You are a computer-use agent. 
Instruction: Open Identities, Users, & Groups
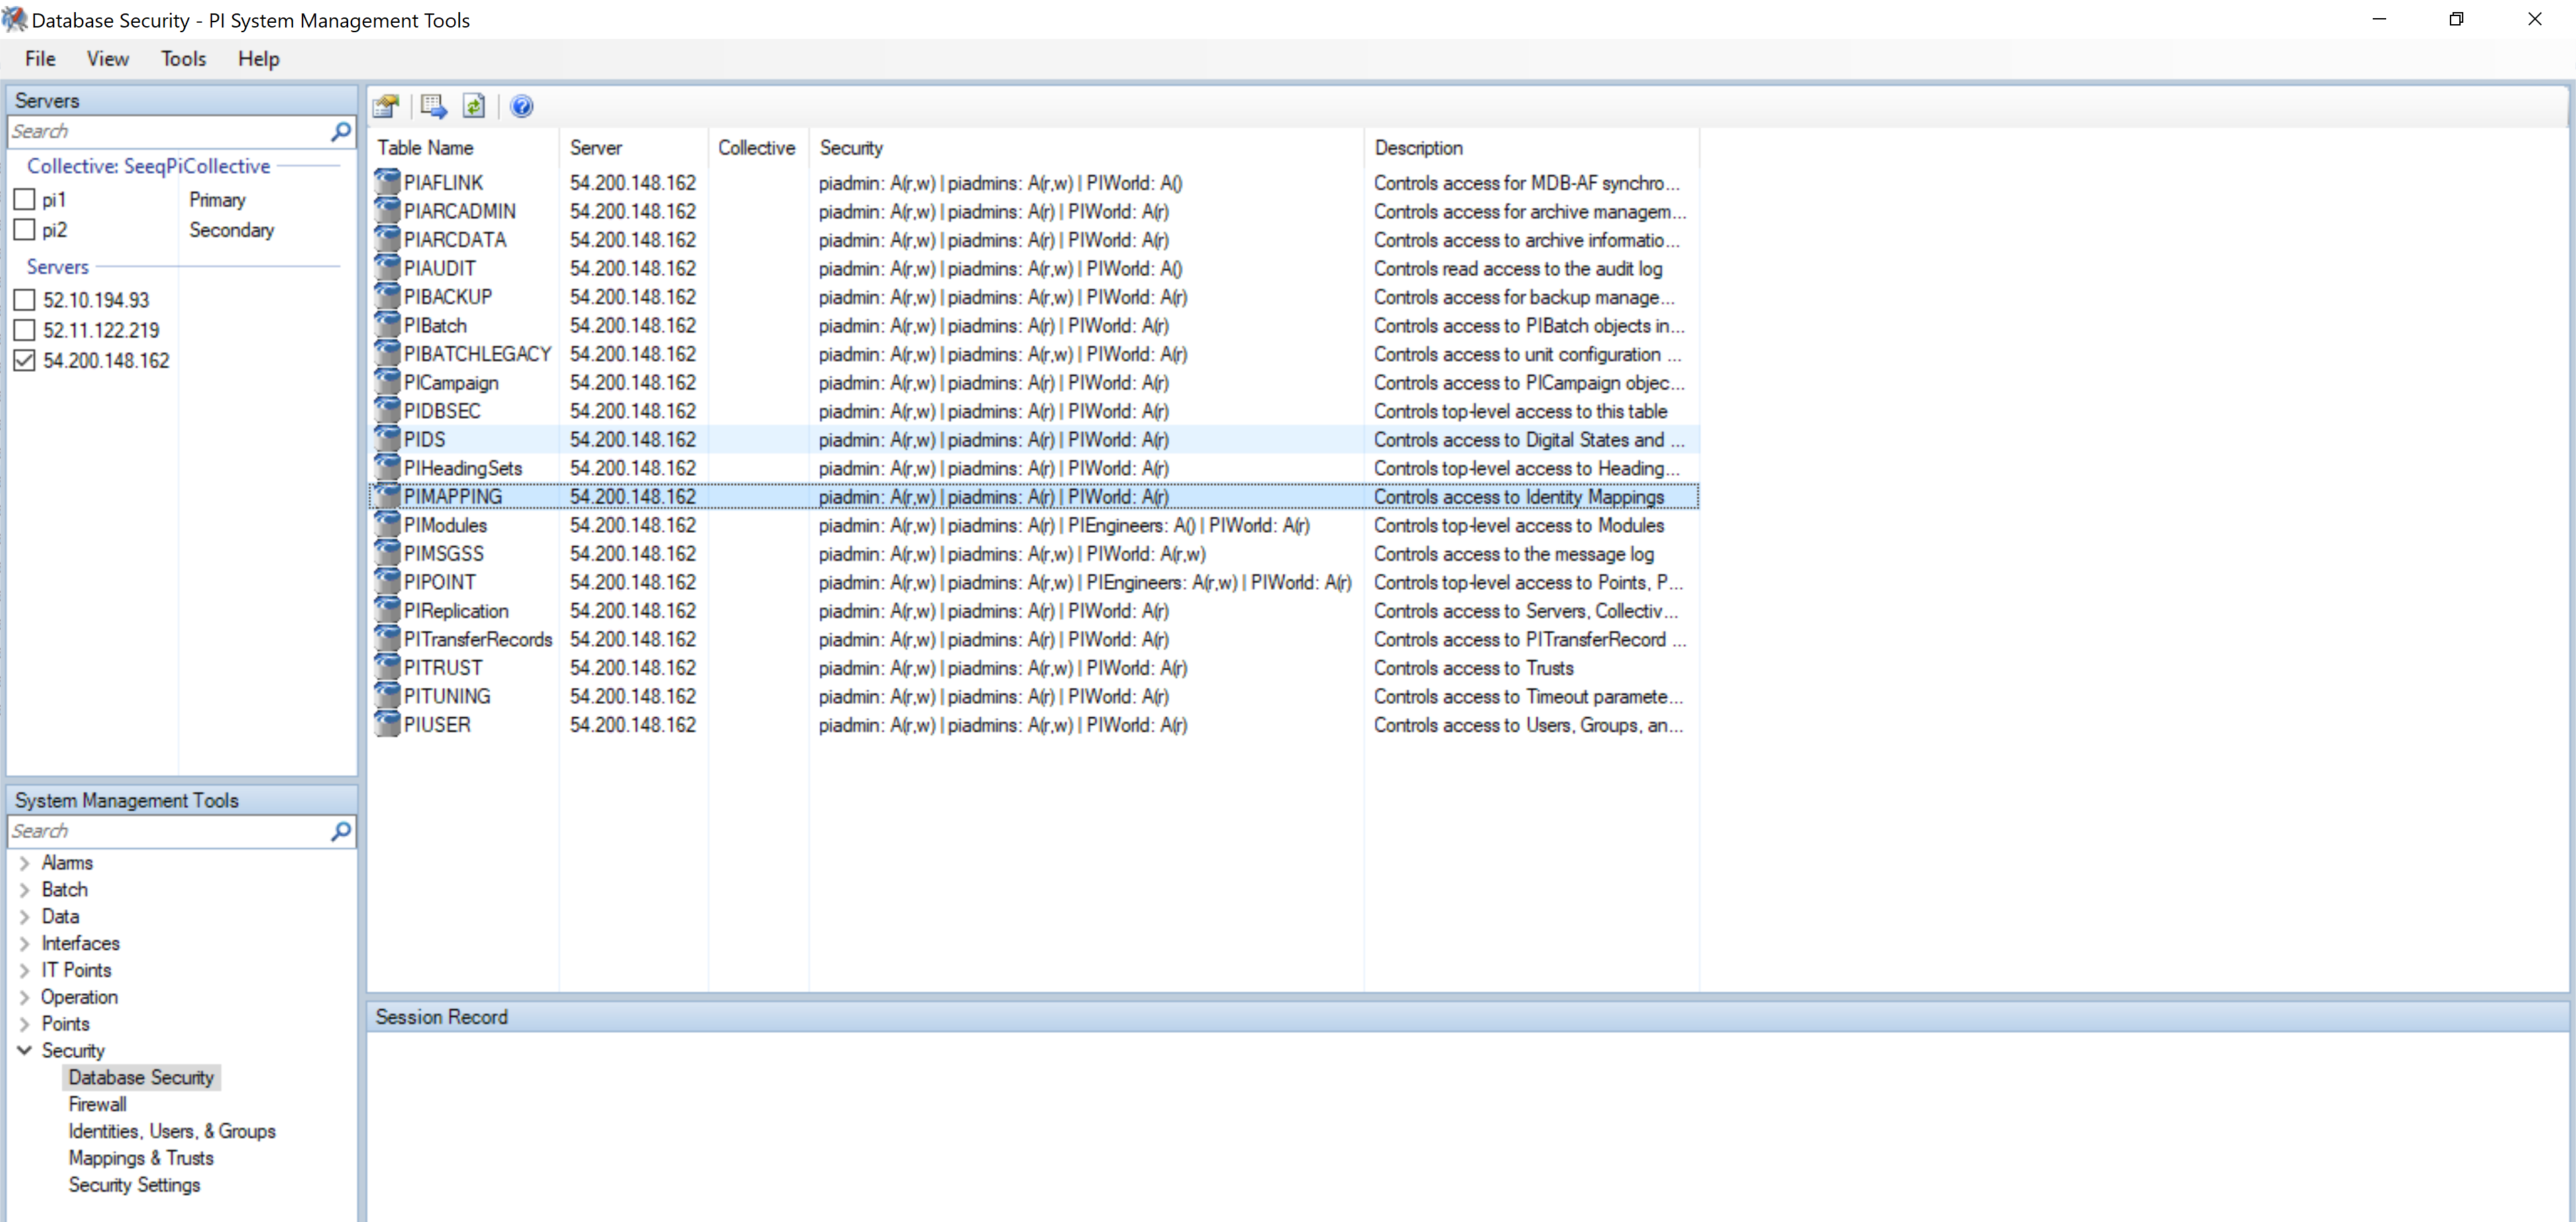[x=172, y=1131]
